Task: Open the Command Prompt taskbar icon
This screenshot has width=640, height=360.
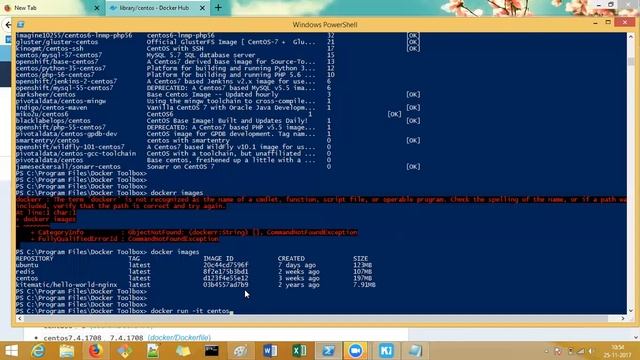Action: [x=211, y=351]
